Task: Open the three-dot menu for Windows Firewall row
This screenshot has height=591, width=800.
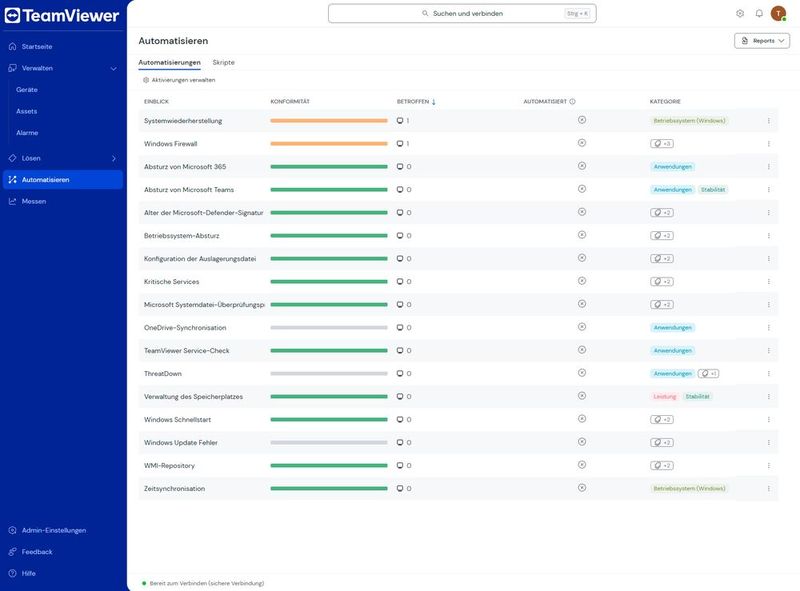Action: 768,144
